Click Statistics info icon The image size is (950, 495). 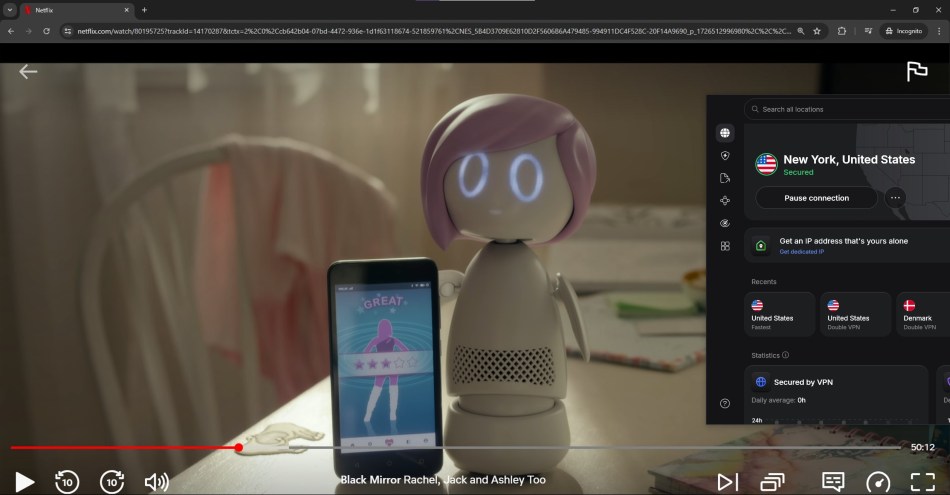tap(785, 355)
